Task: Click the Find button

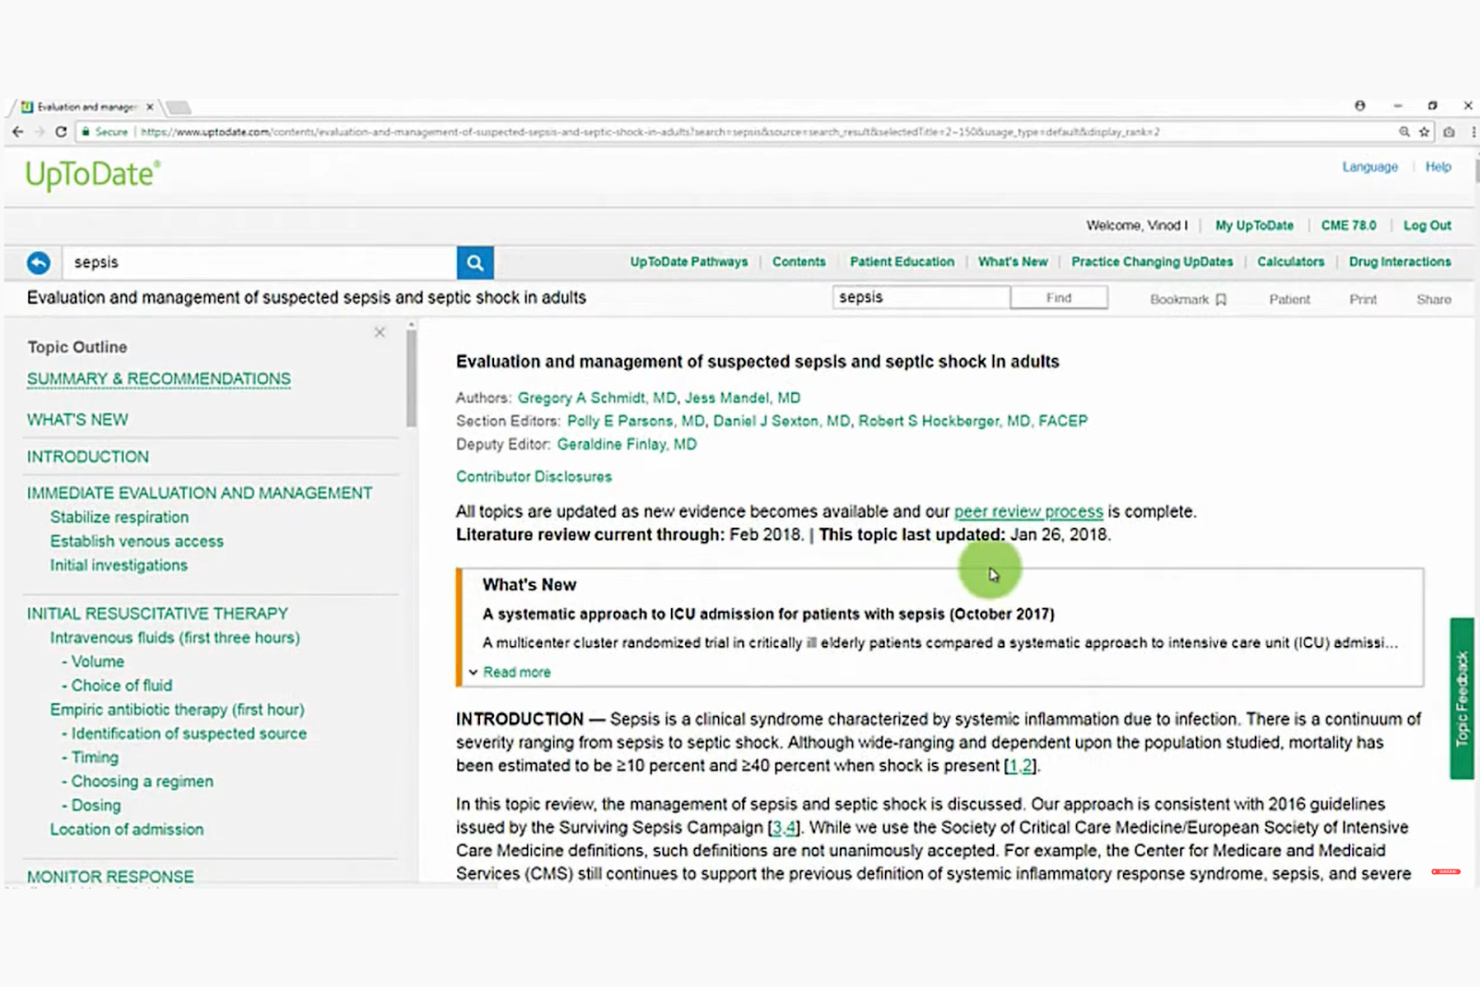Action: [x=1059, y=298]
